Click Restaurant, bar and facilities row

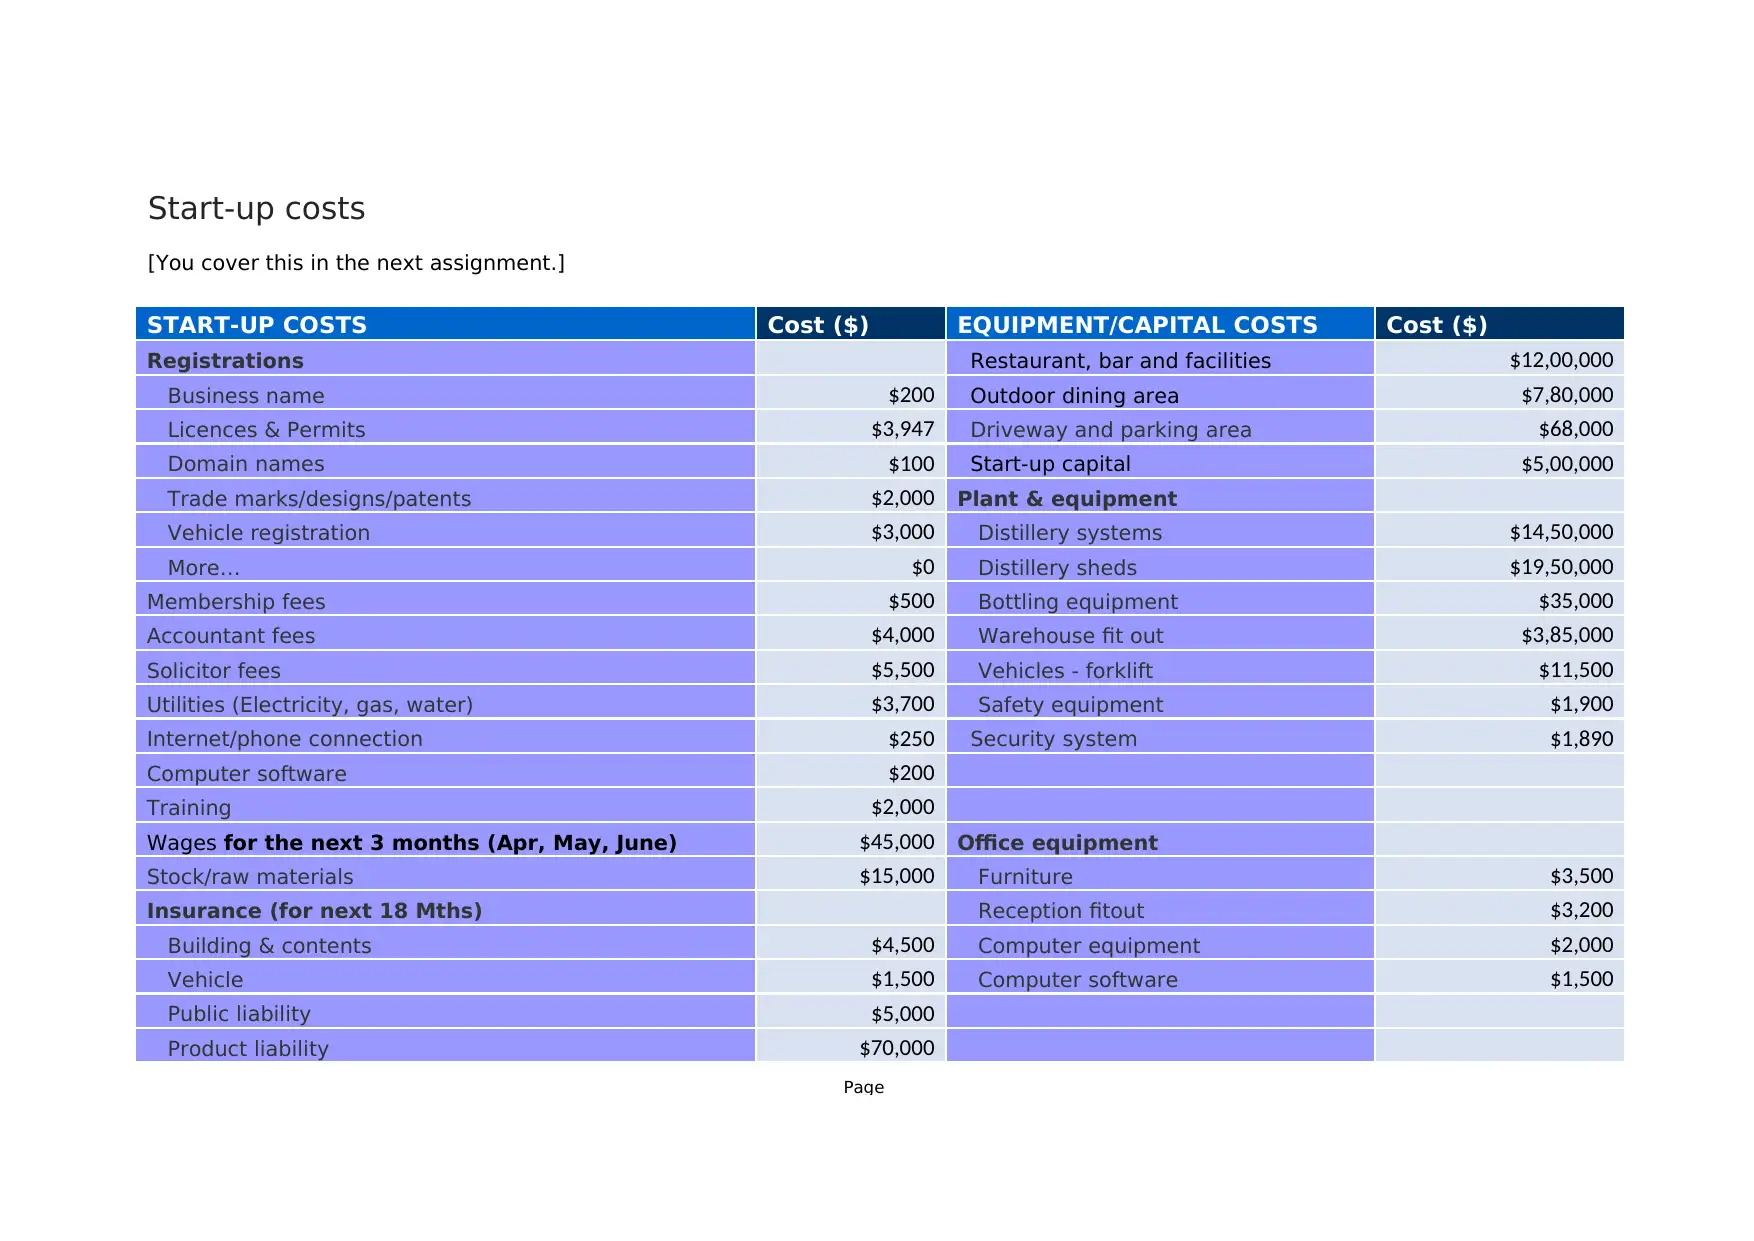(1120, 361)
